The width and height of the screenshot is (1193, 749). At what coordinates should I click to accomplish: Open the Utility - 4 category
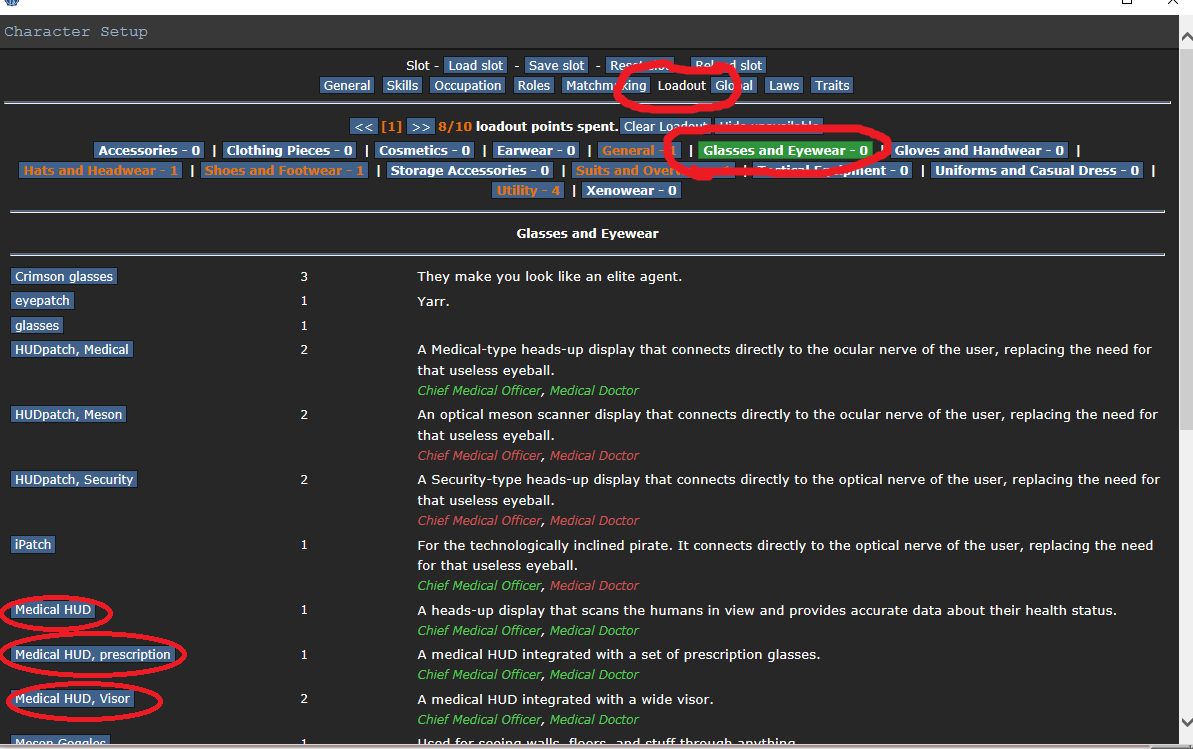528,190
